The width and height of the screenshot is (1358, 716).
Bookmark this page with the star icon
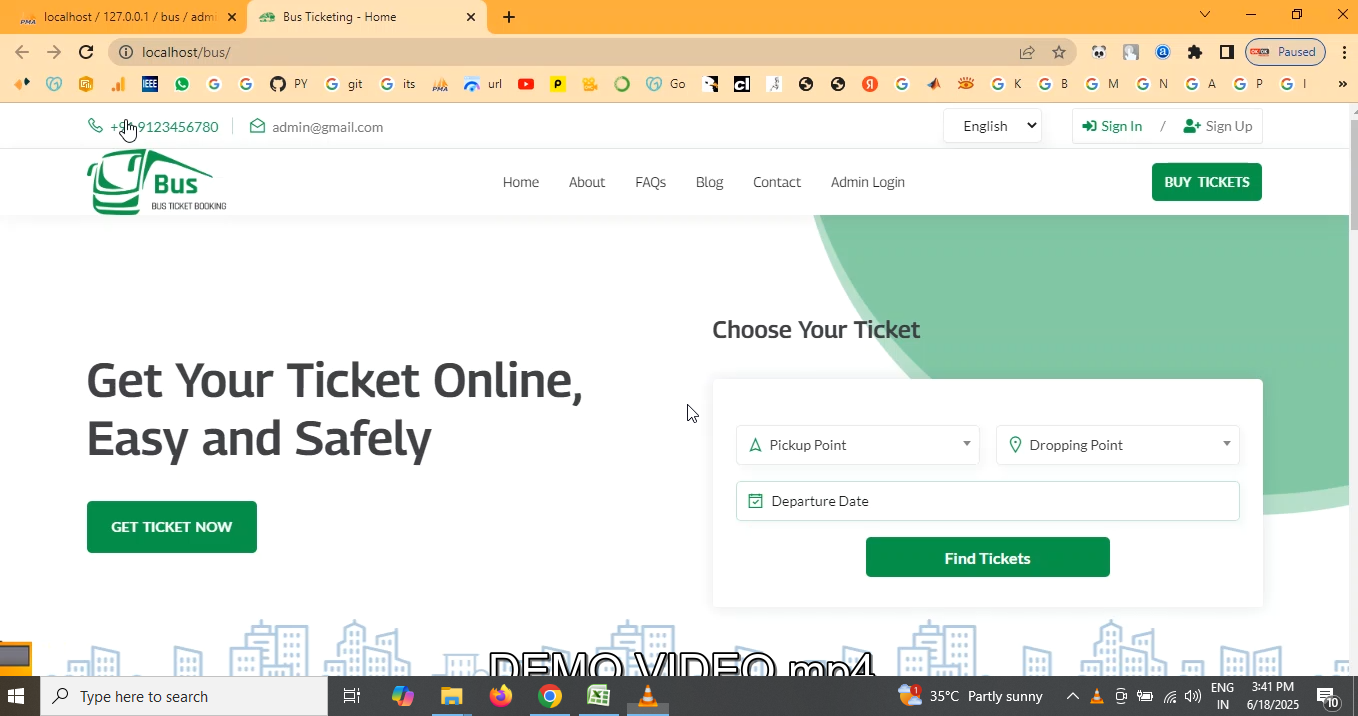pyautogui.click(x=1059, y=52)
